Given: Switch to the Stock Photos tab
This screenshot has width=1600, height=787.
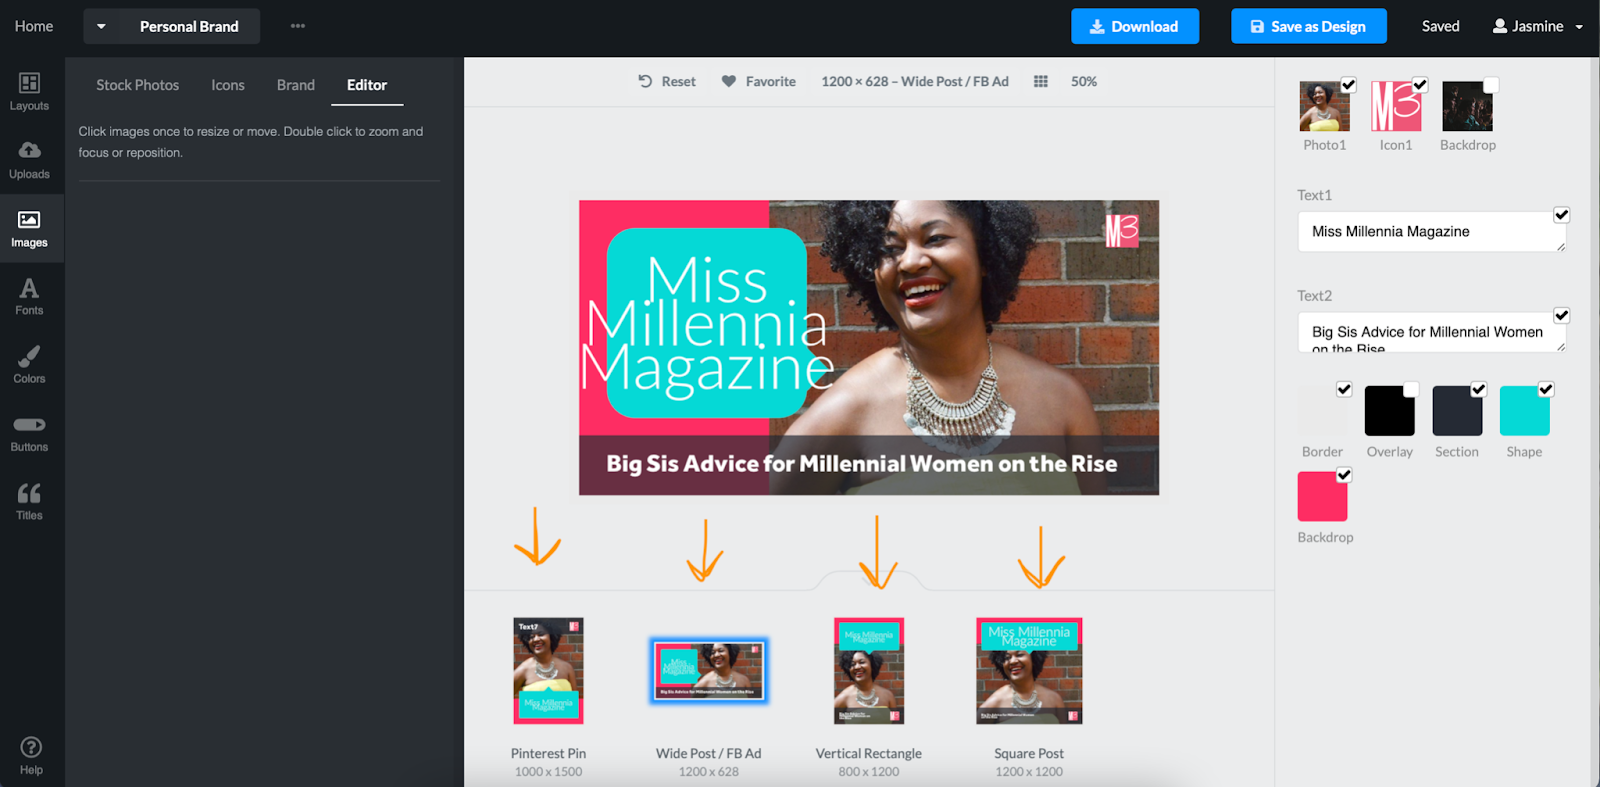Looking at the screenshot, I should (x=137, y=85).
